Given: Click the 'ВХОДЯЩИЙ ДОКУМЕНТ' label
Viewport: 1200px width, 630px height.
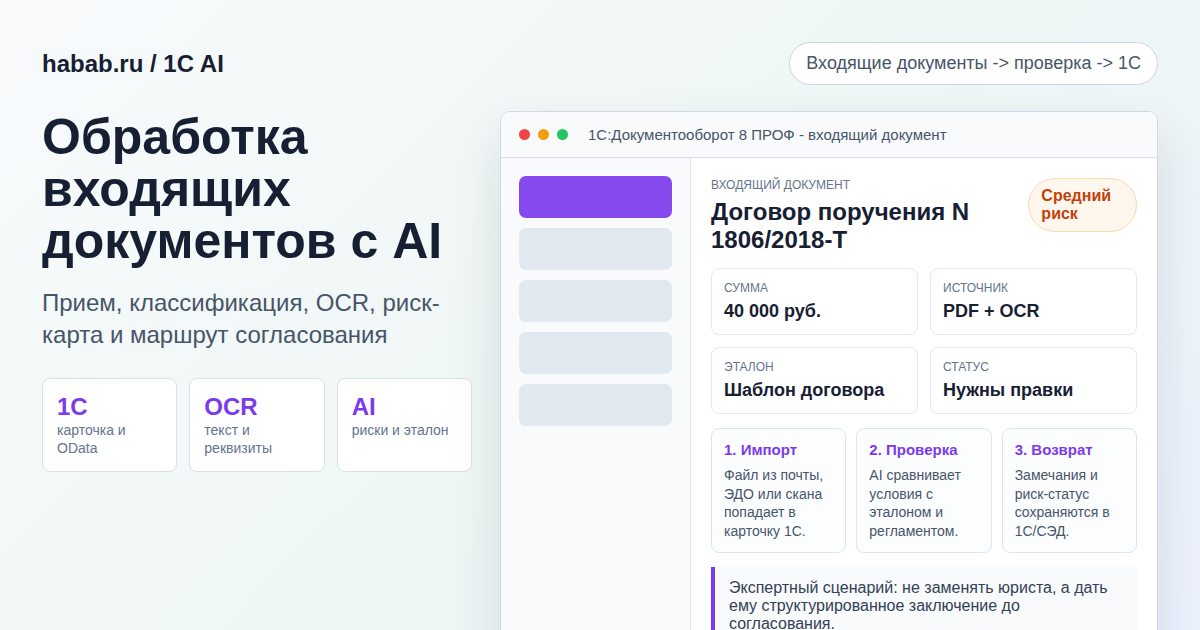Looking at the screenshot, I should coord(780,185).
